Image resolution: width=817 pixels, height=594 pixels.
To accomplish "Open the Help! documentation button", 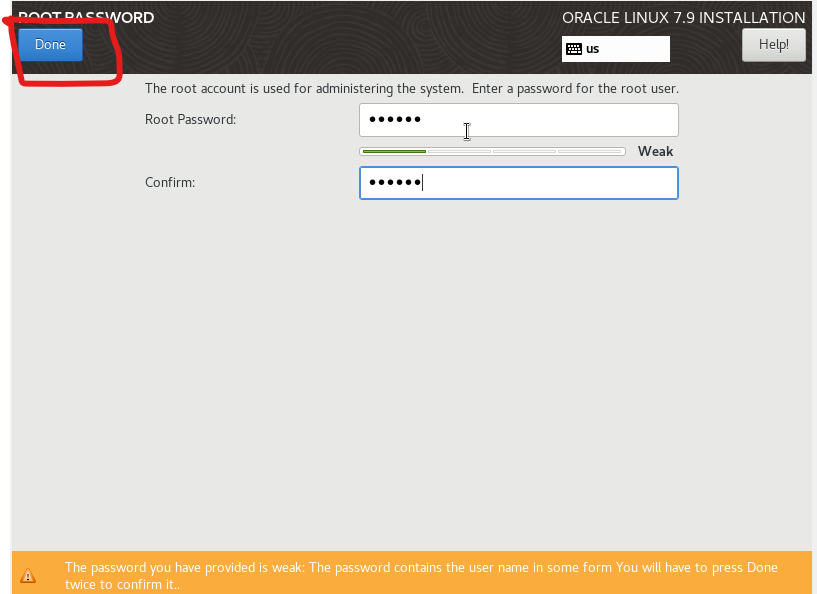I will click(x=773, y=45).
